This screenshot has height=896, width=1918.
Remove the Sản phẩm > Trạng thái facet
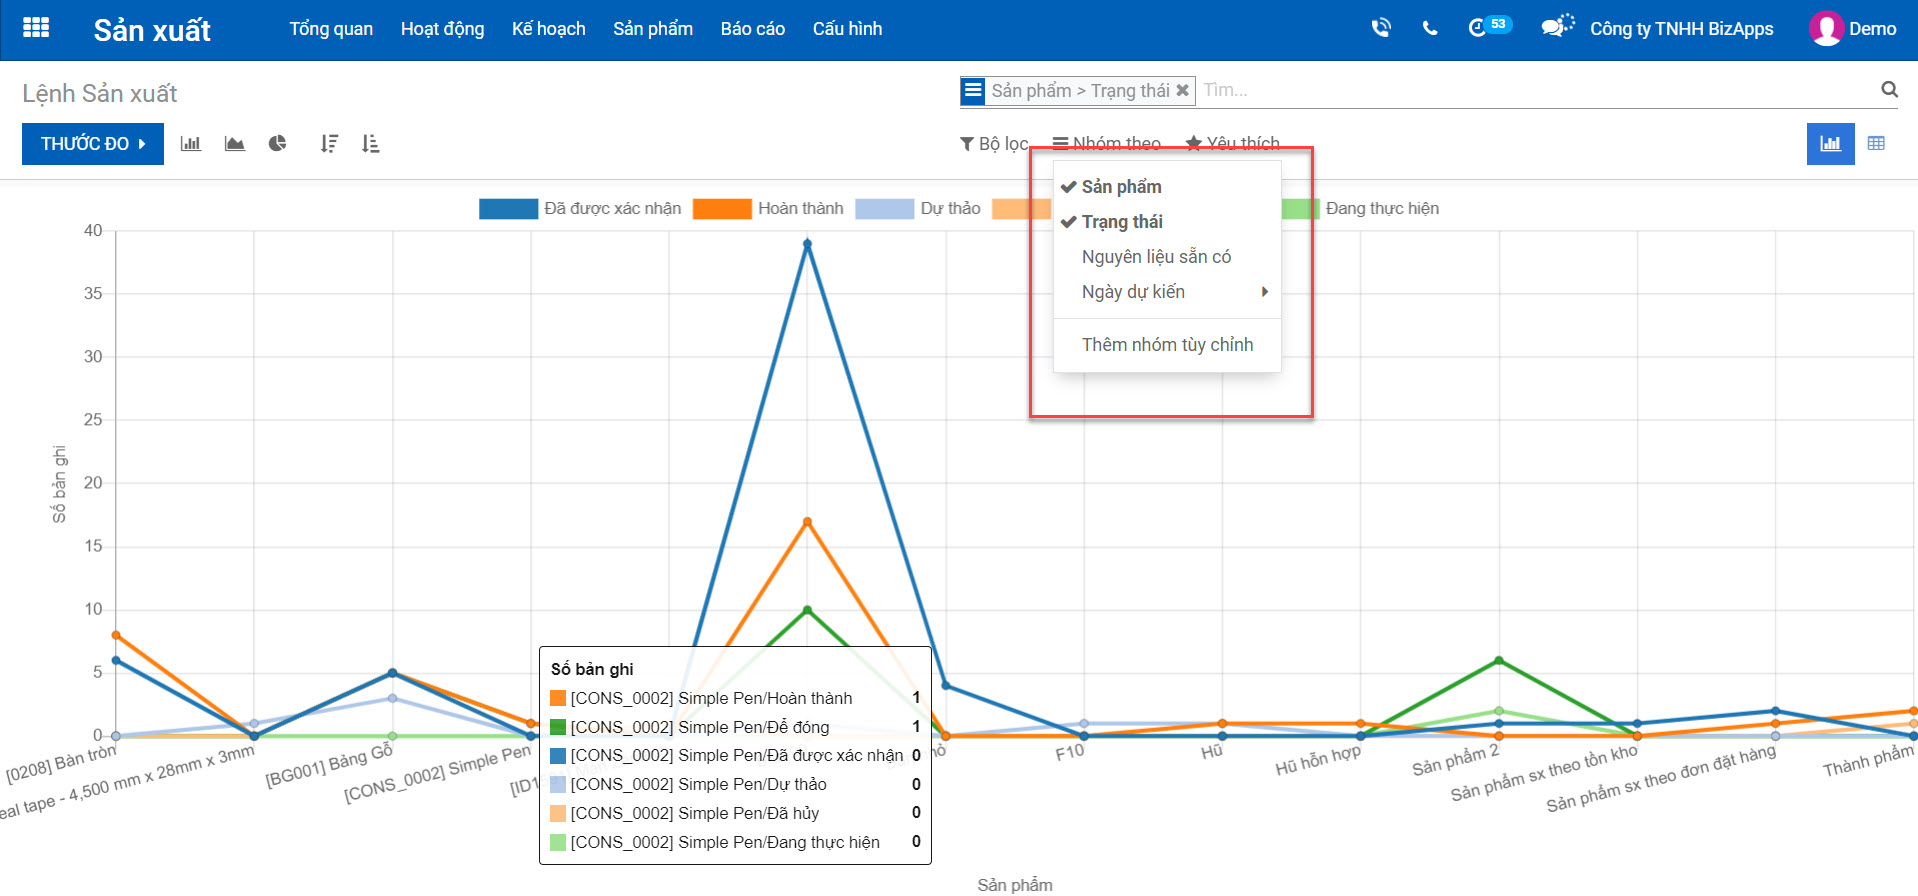pyautogui.click(x=1182, y=90)
